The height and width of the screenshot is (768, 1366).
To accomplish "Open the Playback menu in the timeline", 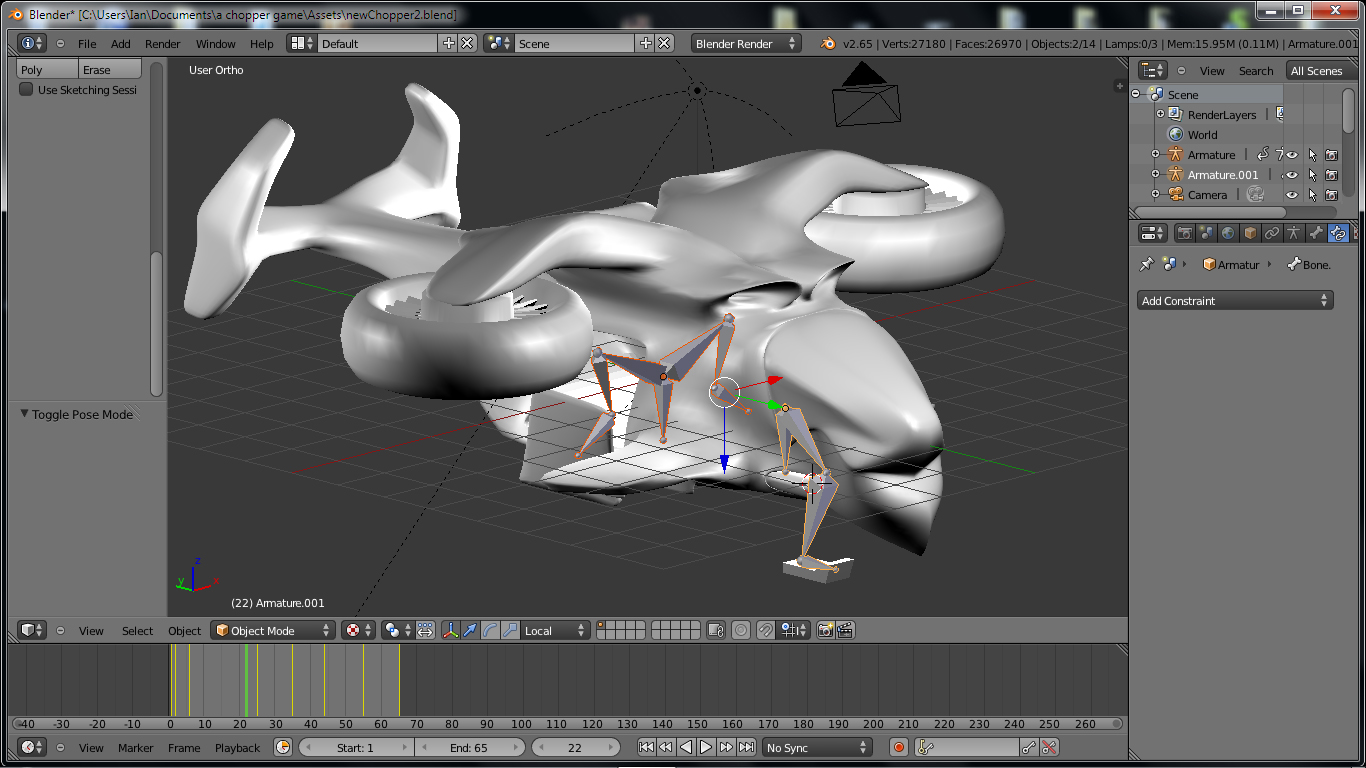I will tap(237, 748).
